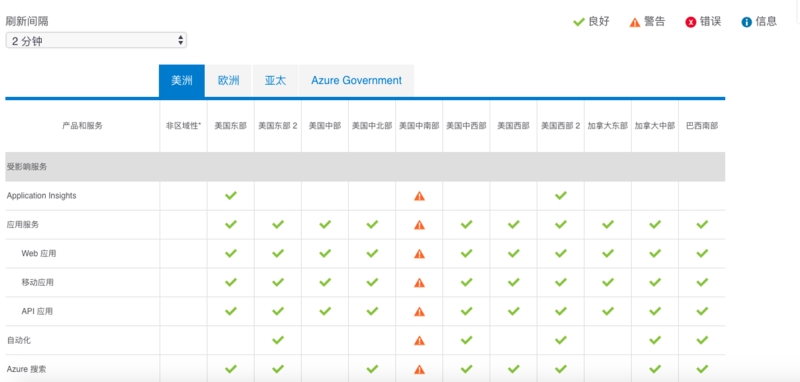Click the blue 信息 legend icon
The height and width of the screenshot is (382, 800).
pyautogui.click(x=747, y=22)
